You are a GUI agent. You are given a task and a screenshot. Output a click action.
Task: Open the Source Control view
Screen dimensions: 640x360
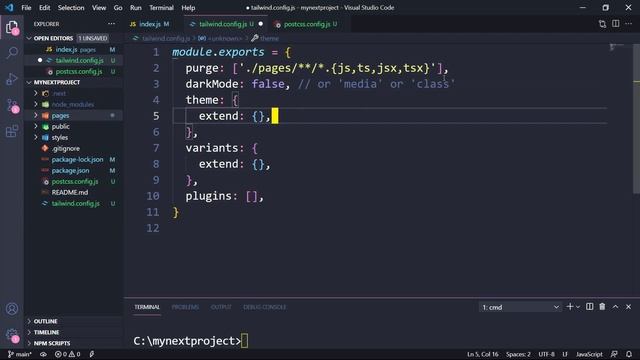(x=12, y=106)
